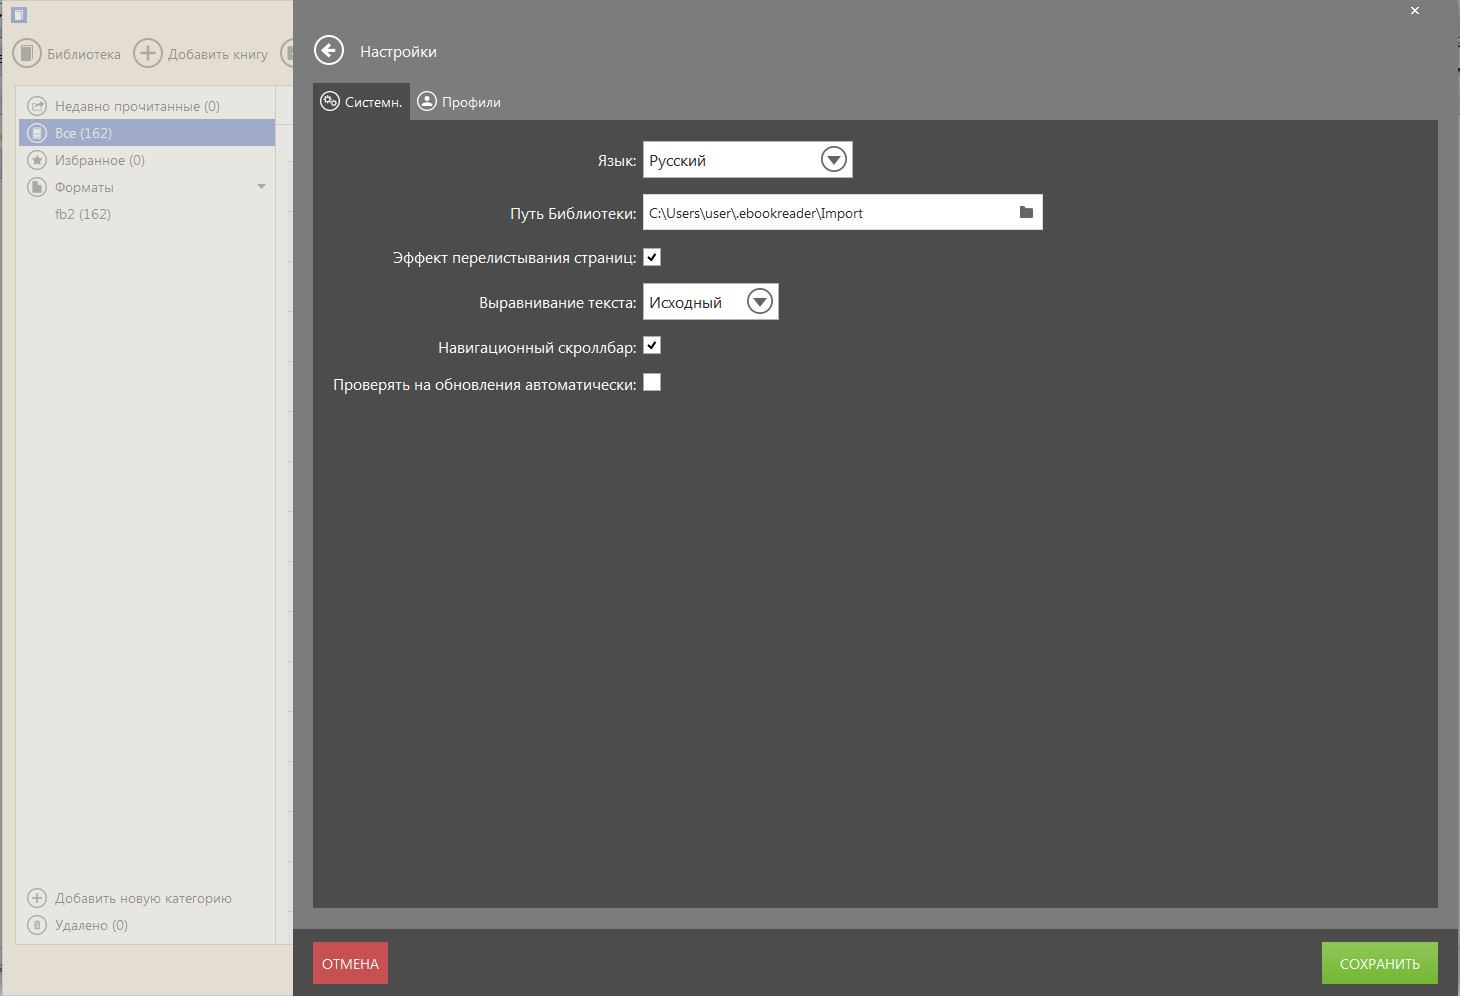Select Недавно прочитанные (0) category

tap(146, 106)
